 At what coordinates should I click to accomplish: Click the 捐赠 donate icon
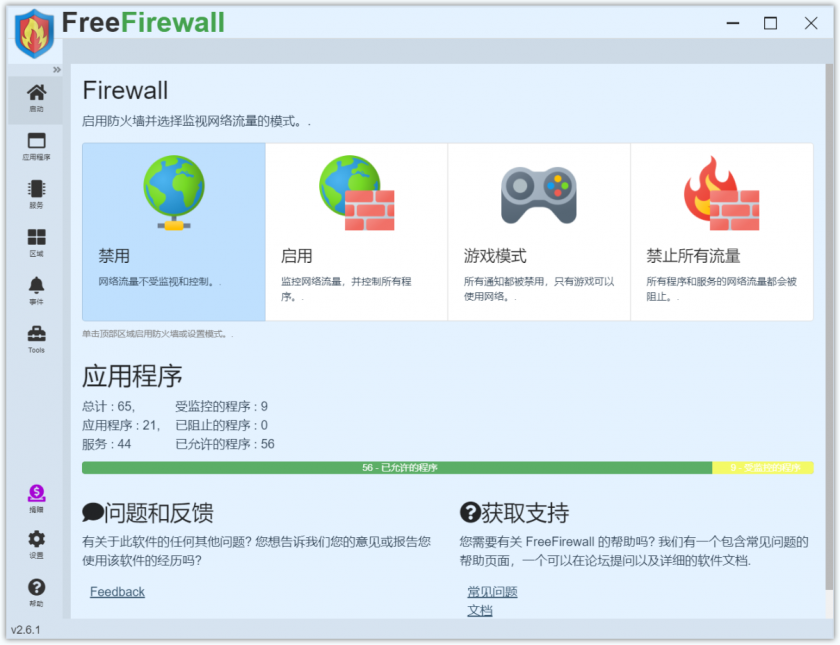(36, 494)
